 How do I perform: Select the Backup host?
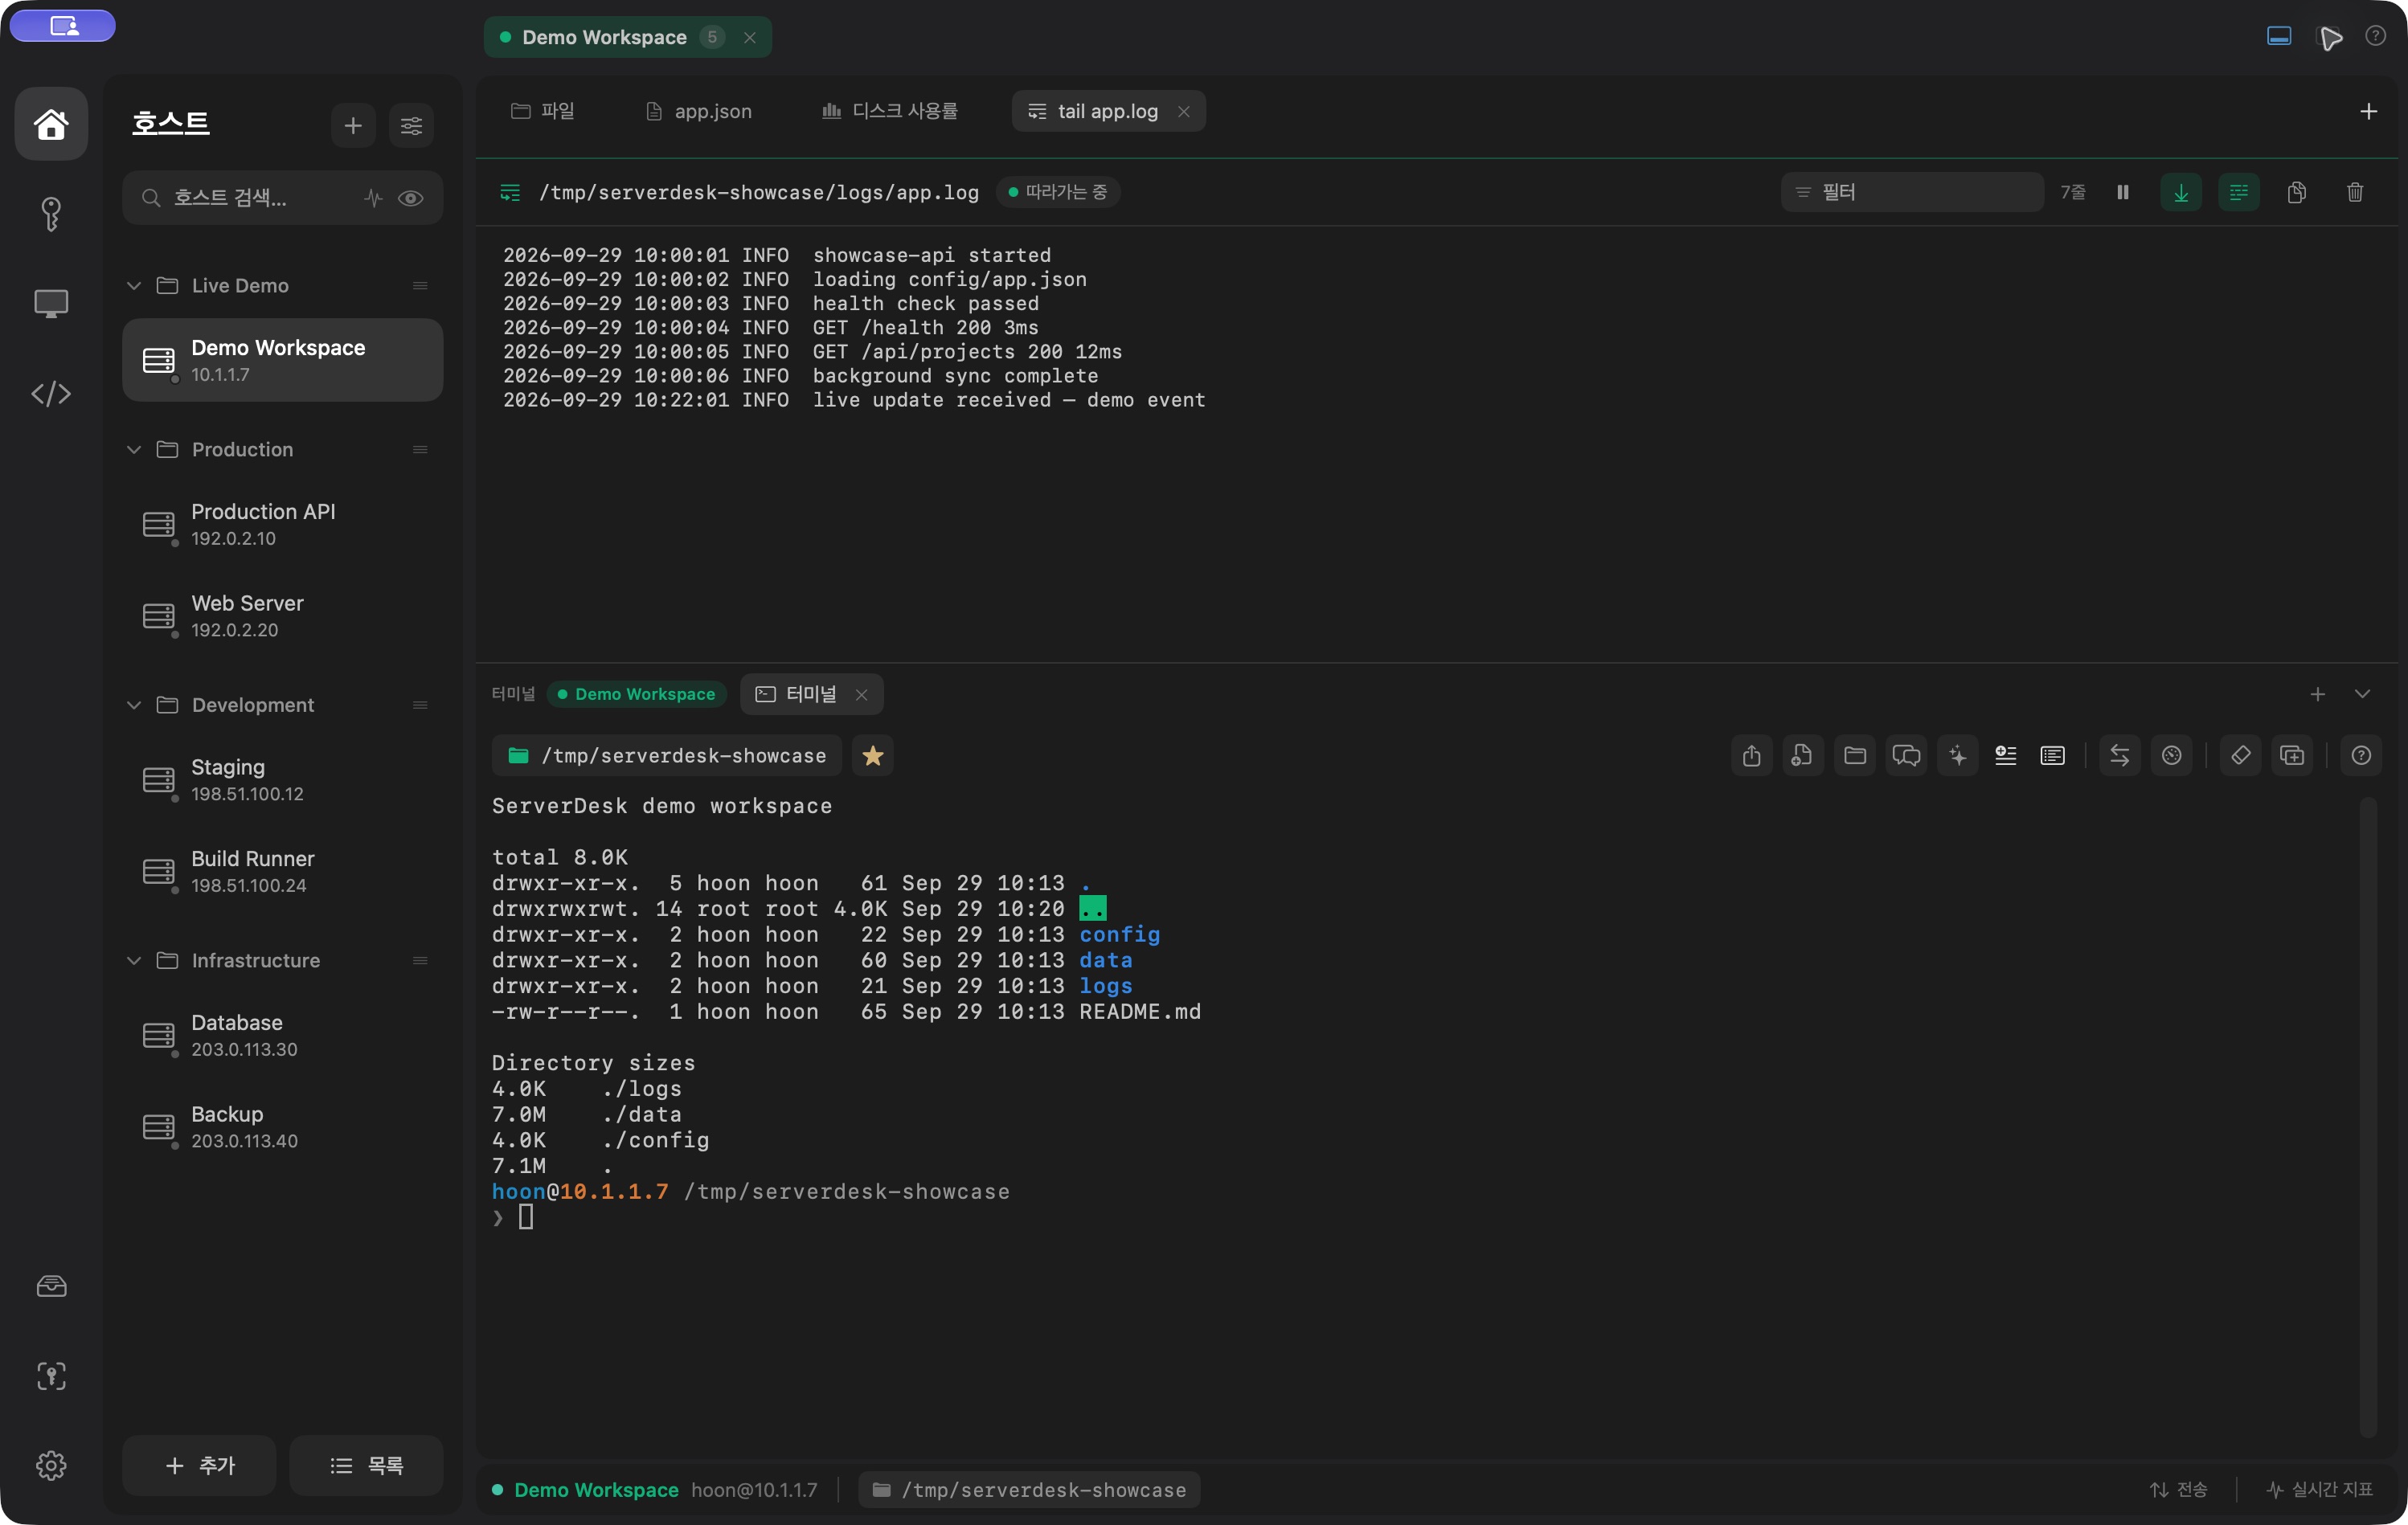pyautogui.click(x=283, y=1126)
